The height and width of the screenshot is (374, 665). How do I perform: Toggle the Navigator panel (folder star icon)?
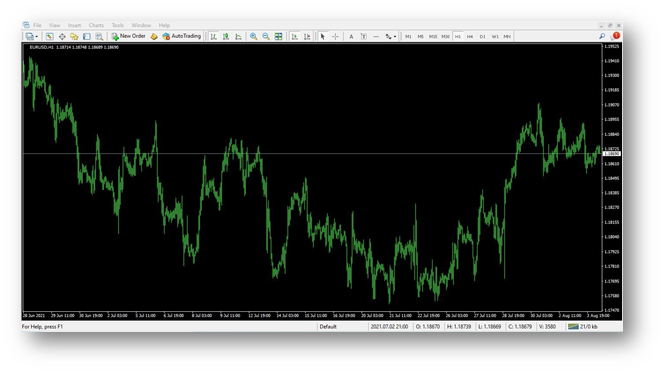74,36
